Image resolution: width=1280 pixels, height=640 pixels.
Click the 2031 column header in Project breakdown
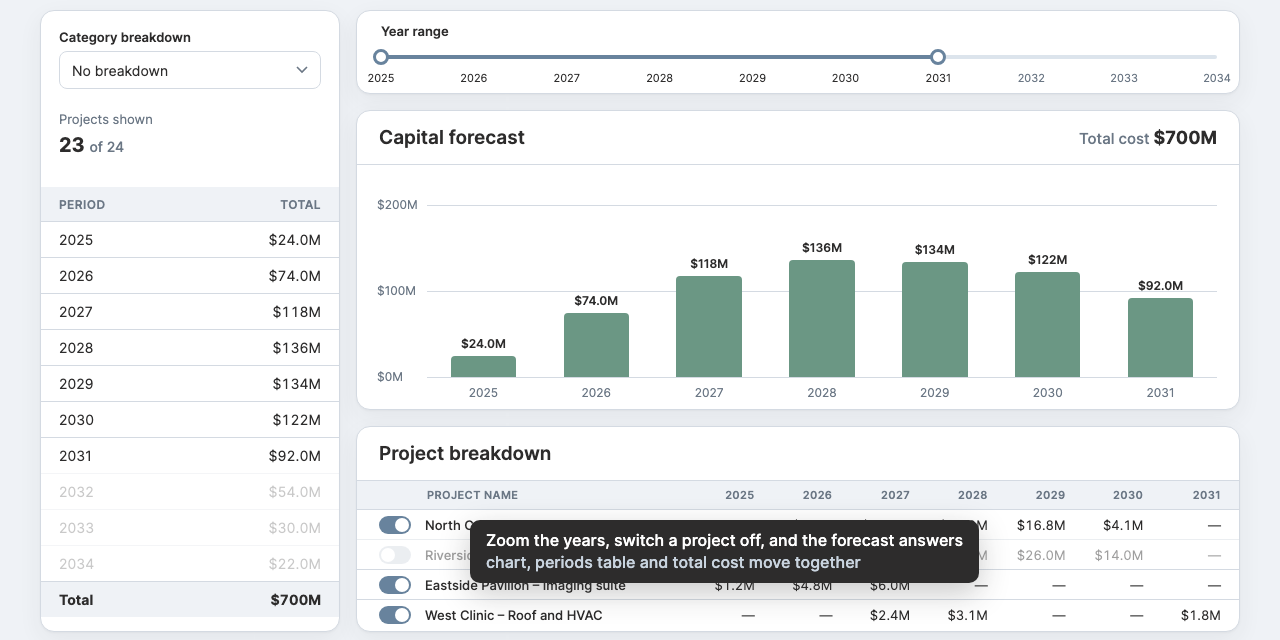click(x=1206, y=495)
